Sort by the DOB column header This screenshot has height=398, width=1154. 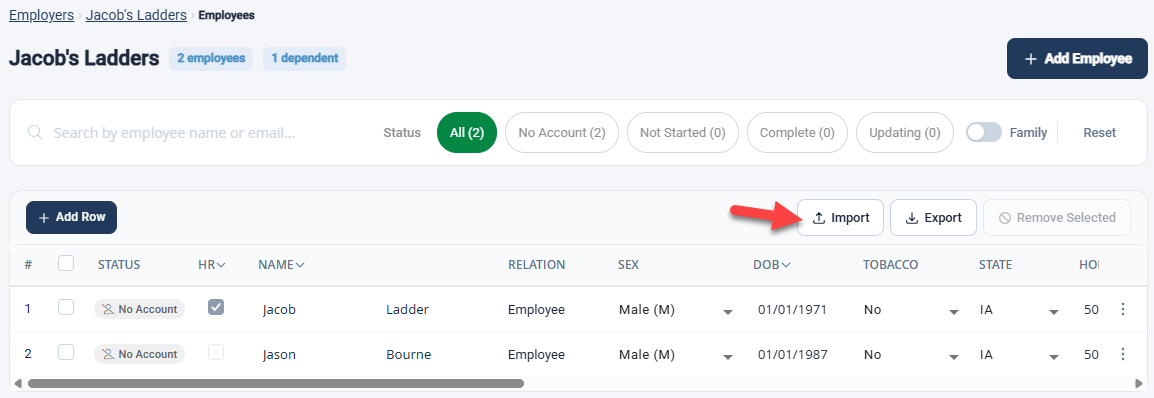tap(771, 265)
